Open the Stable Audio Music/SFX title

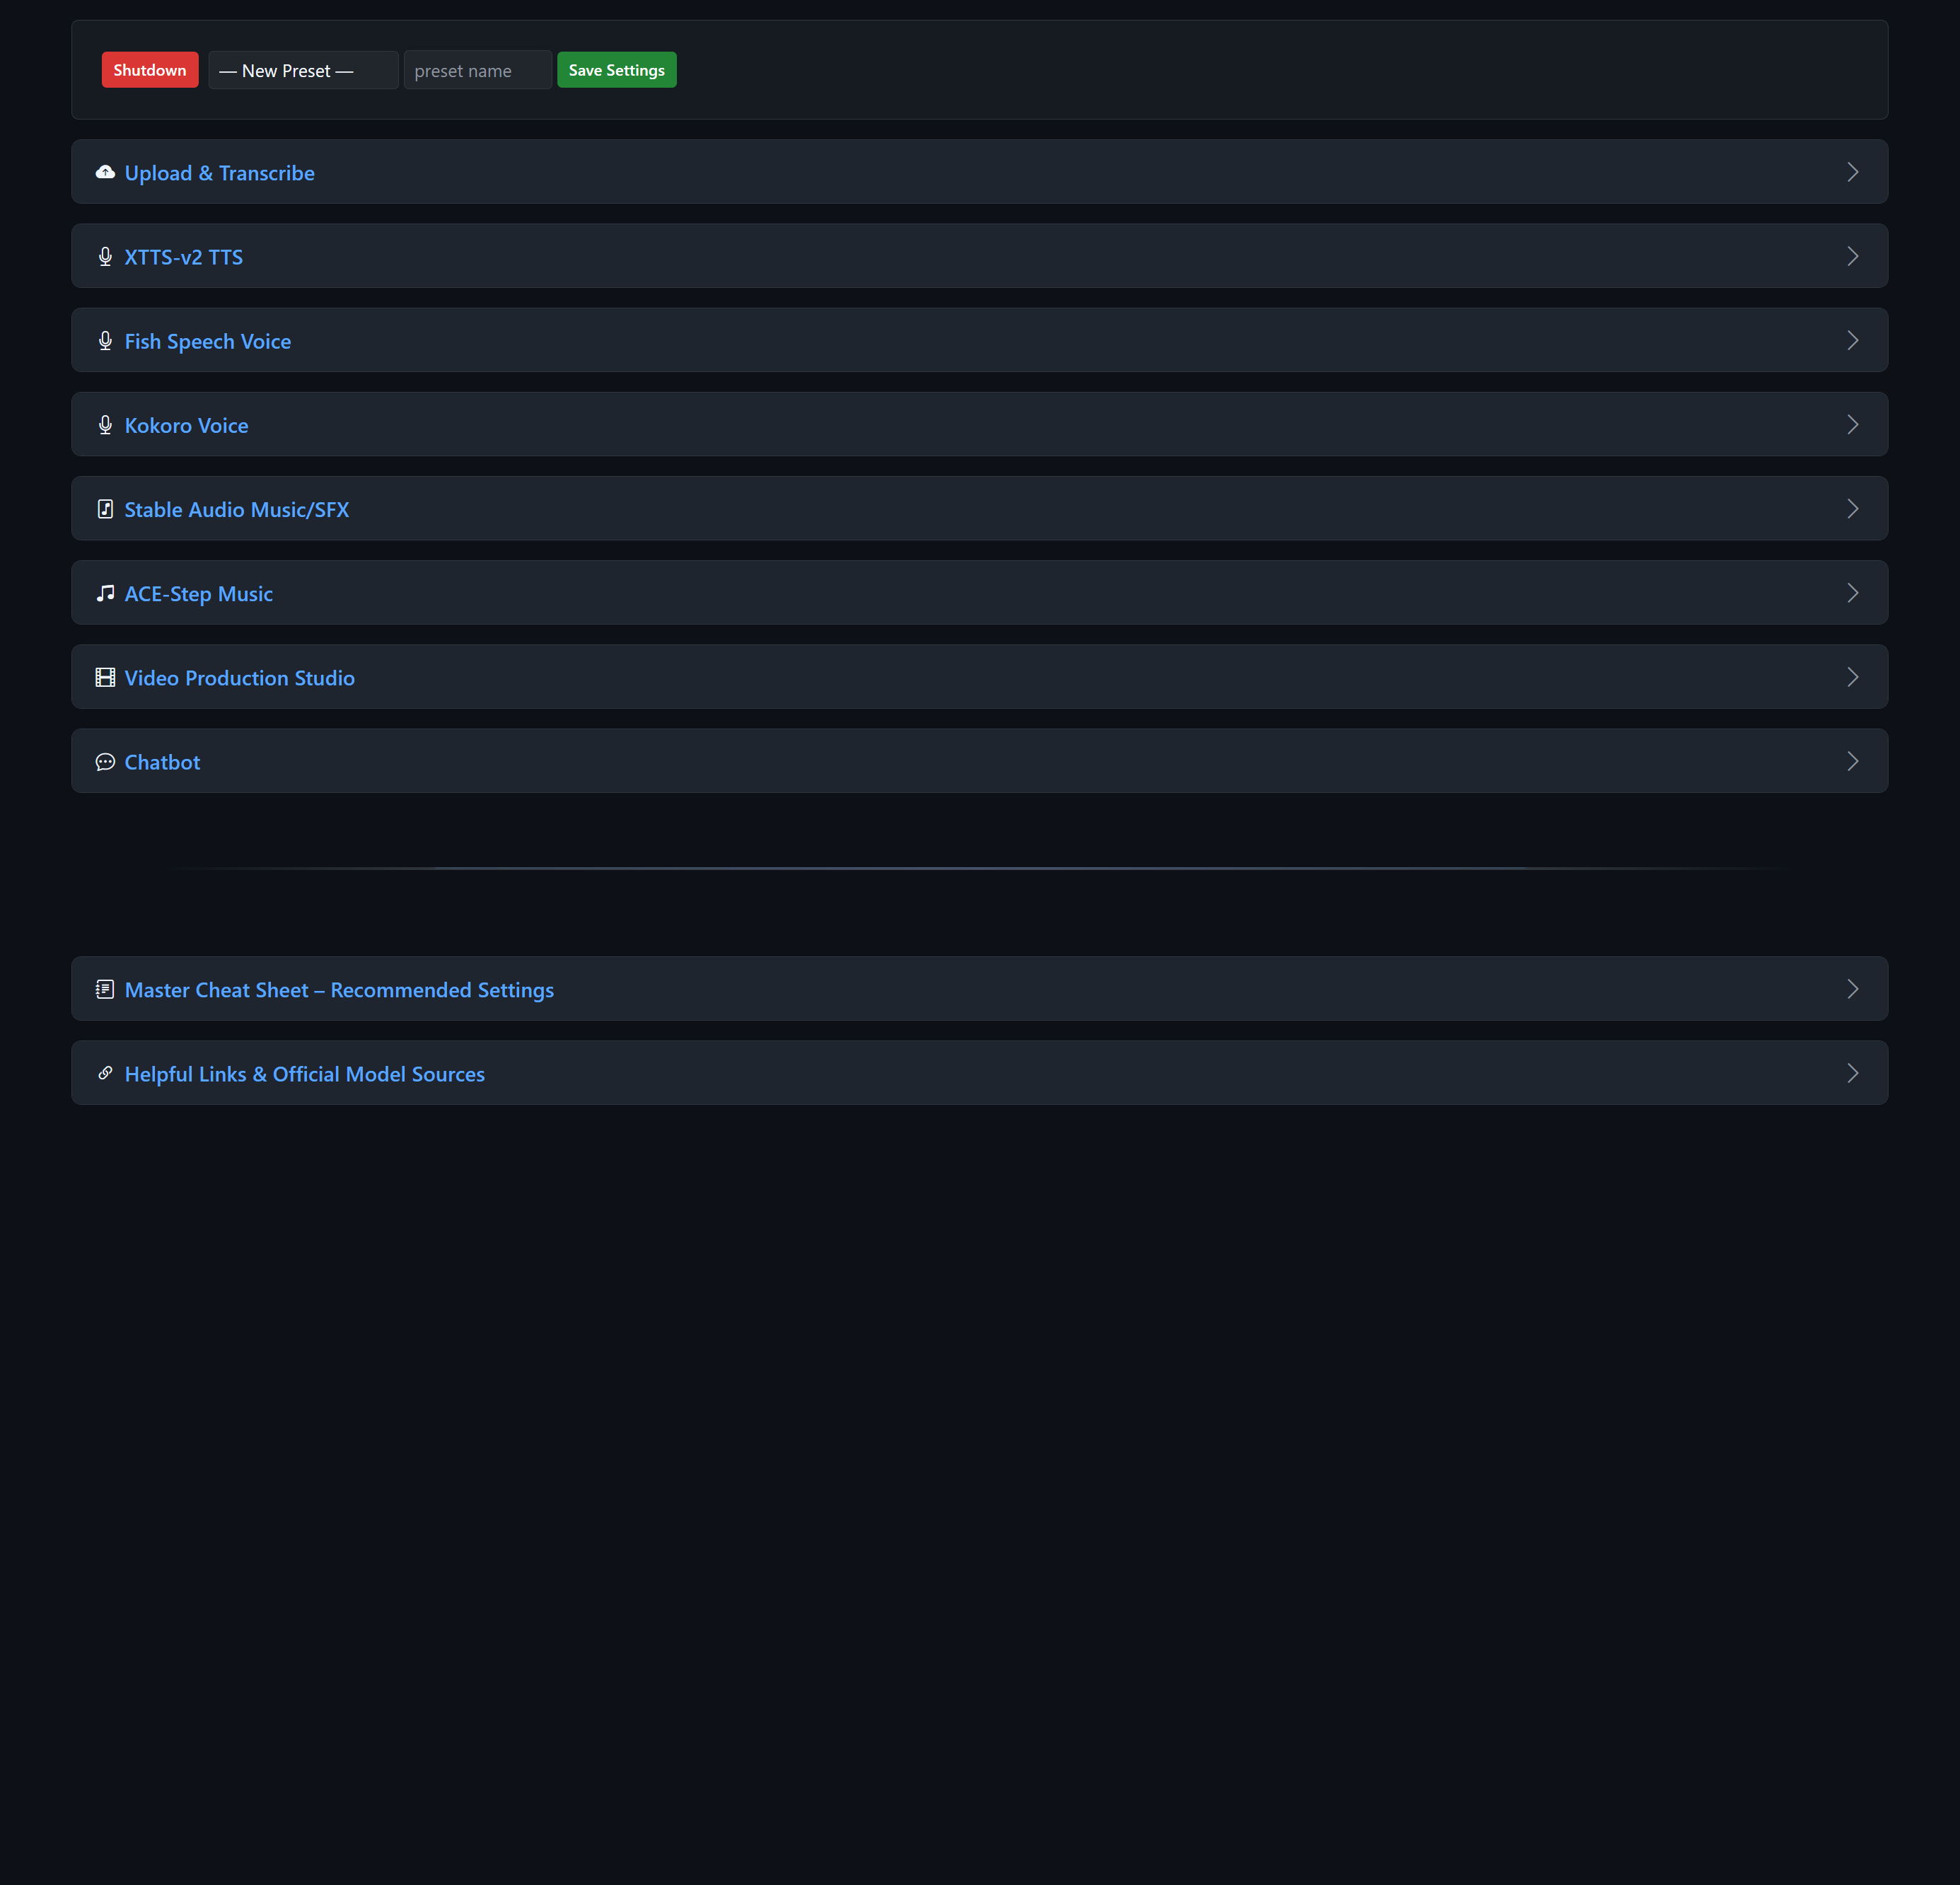tap(237, 509)
